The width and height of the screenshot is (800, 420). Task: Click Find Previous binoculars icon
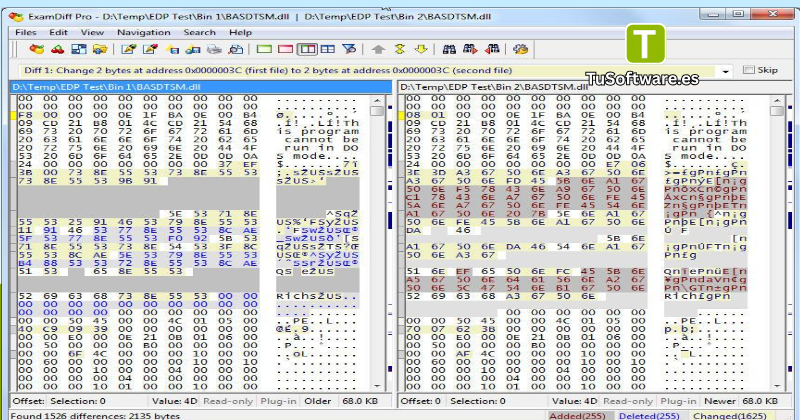pyautogui.click(x=492, y=50)
